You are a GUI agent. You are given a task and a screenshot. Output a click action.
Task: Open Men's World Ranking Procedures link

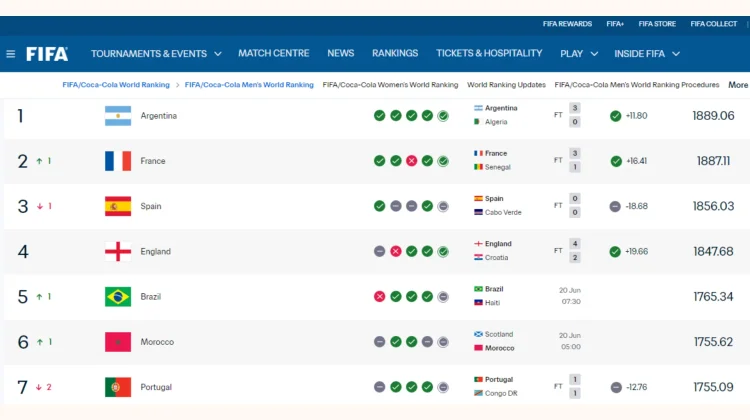pos(637,85)
